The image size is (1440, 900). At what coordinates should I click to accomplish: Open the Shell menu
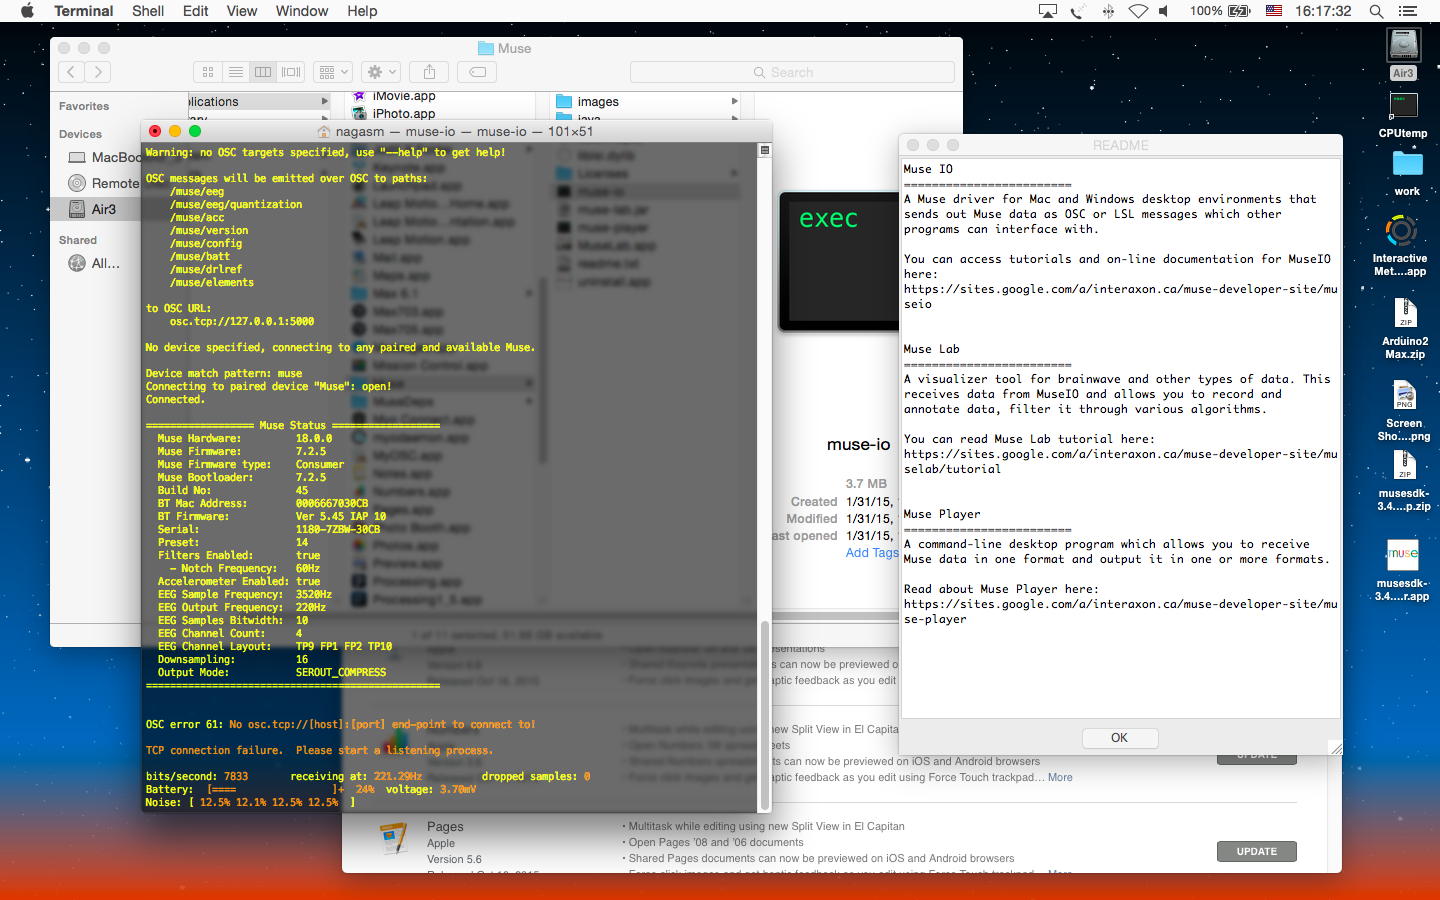(148, 11)
